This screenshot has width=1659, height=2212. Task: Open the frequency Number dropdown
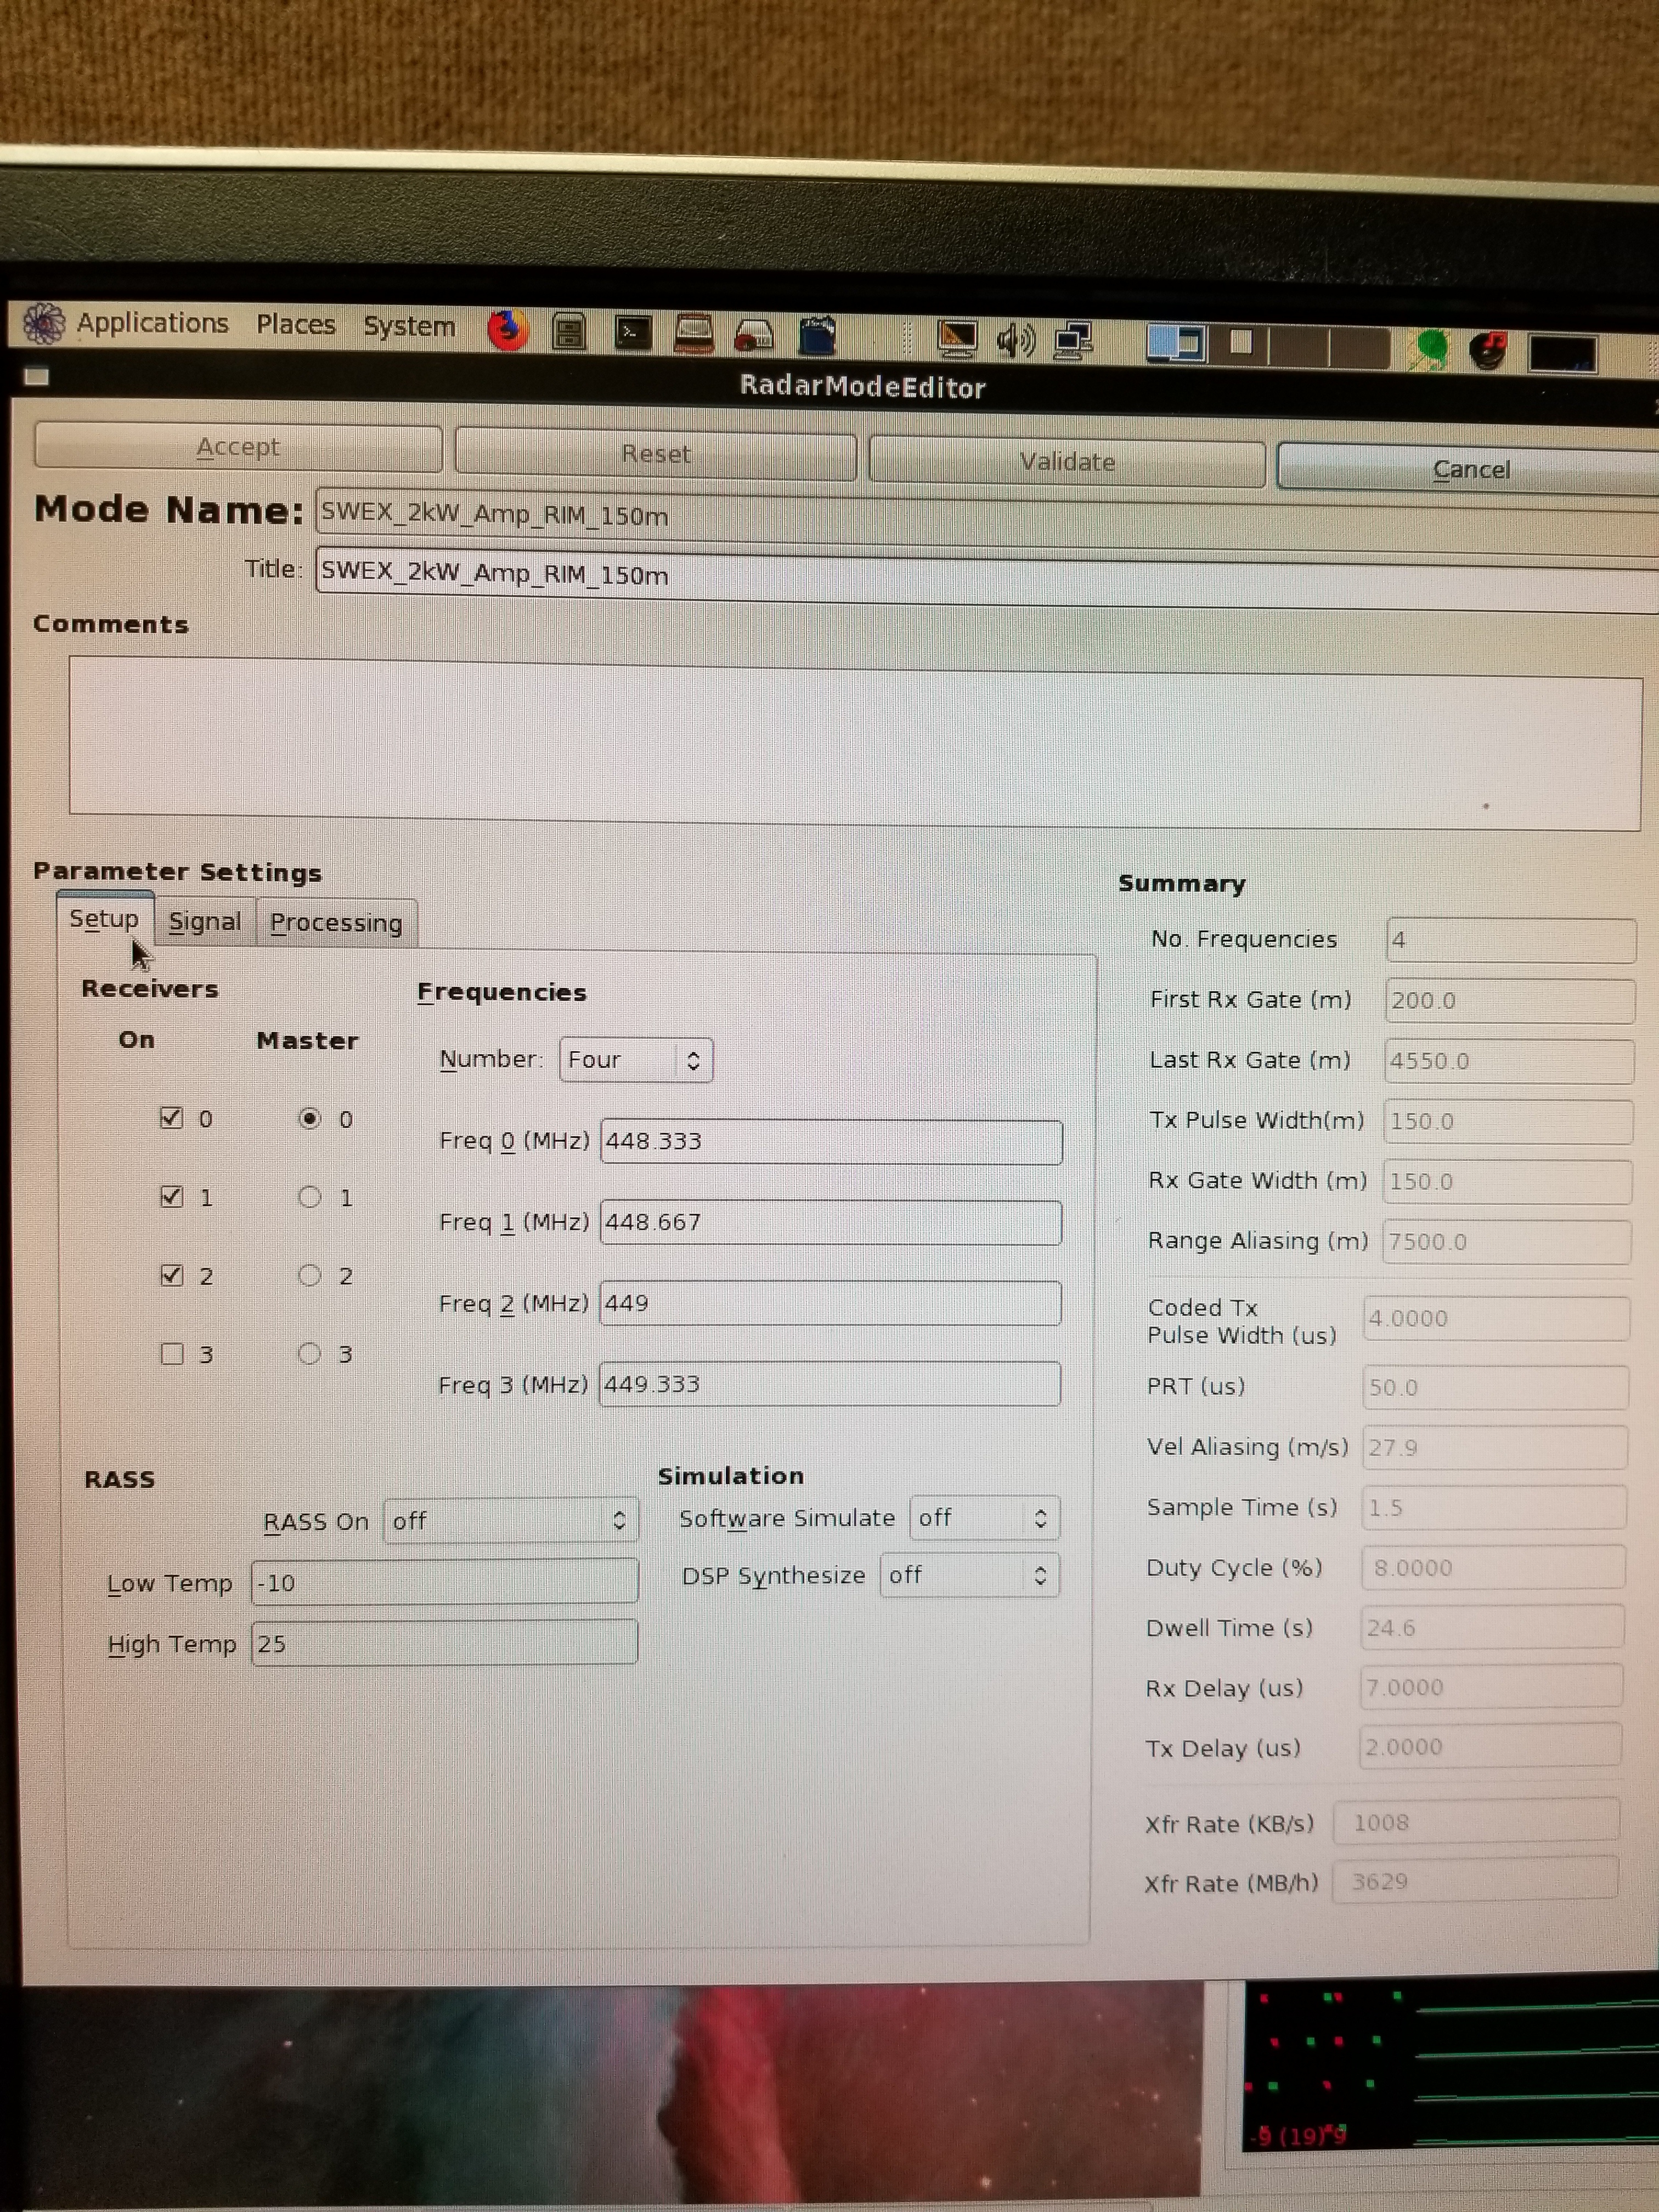point(636,1059)
